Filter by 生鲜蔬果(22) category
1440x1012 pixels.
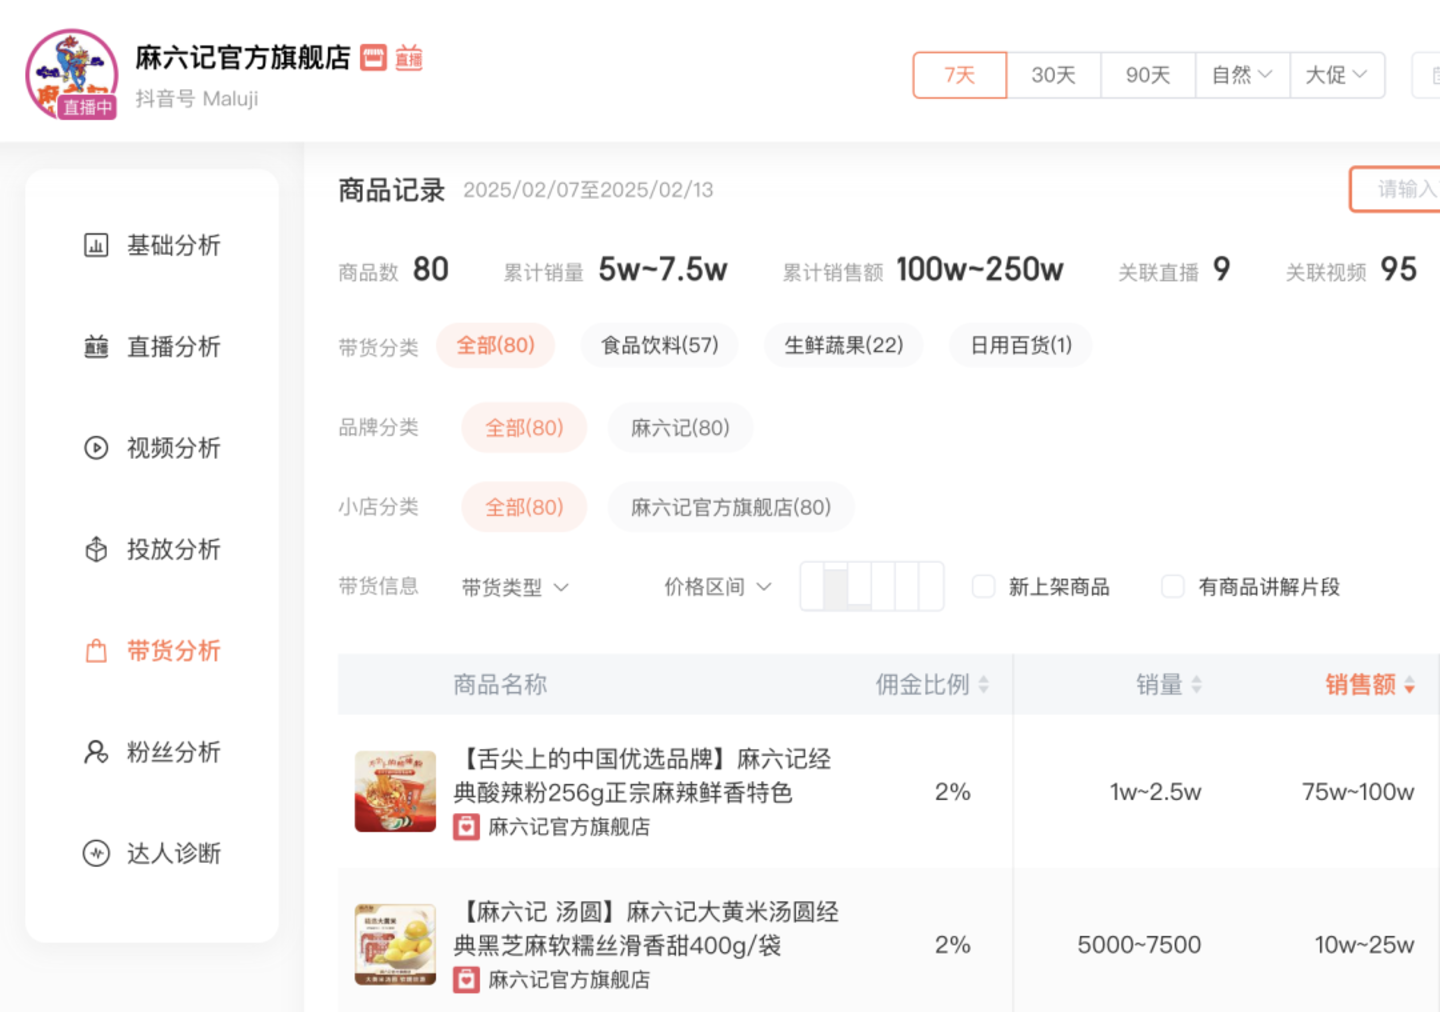(x=843, y=345)
